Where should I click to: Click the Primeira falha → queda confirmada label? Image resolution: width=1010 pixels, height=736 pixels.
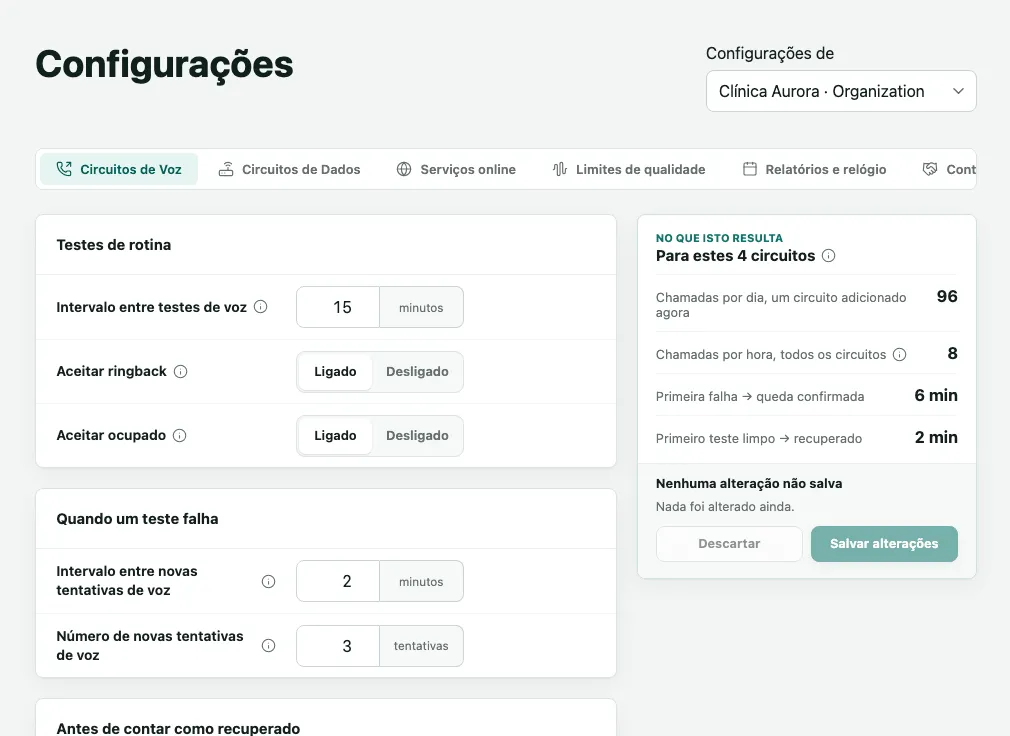[760, 397]
